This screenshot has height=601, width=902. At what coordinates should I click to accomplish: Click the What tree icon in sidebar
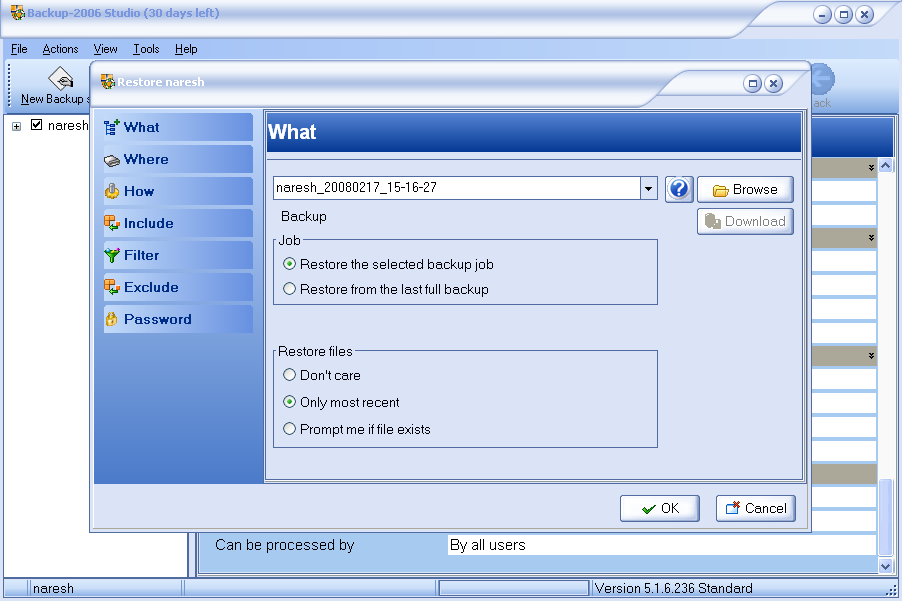click(112, 127)
